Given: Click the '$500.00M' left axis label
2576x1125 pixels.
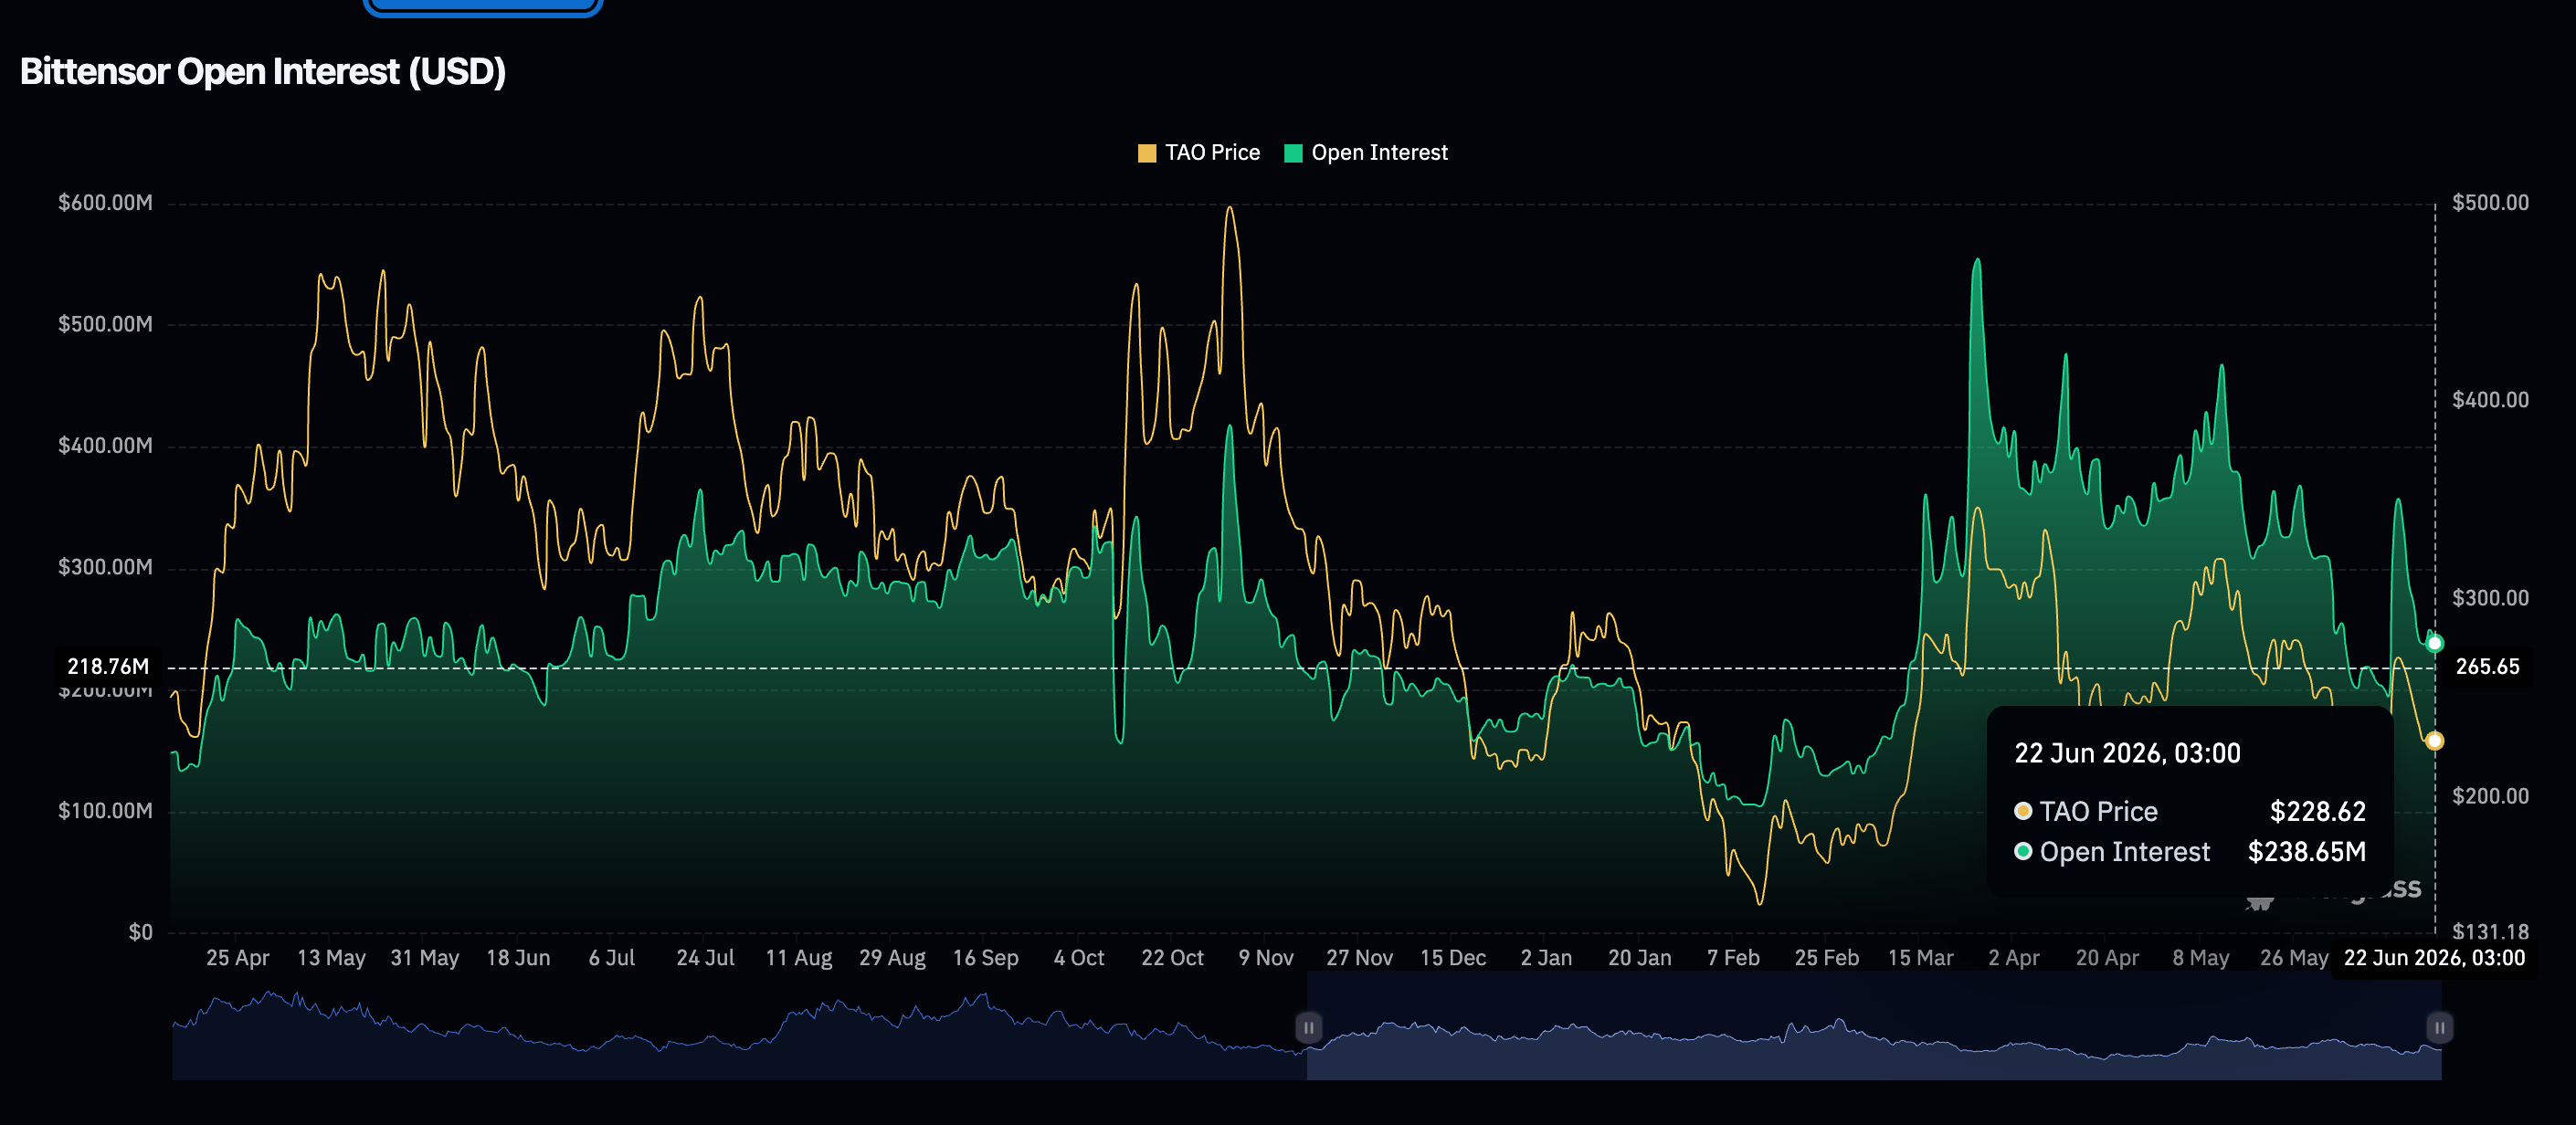Looking at the screenshot, I should pos(105,324).
